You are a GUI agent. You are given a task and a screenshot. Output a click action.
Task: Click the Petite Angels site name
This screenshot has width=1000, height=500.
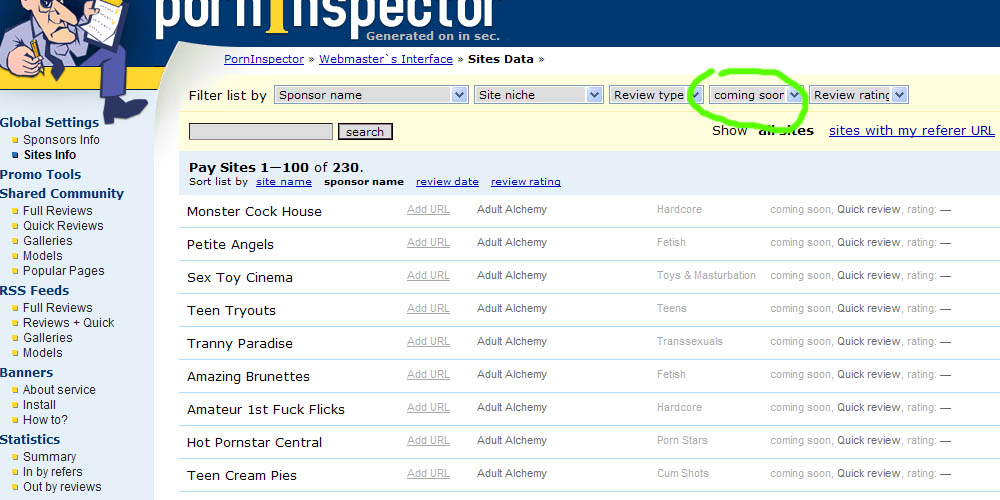[x=230, y=245]
